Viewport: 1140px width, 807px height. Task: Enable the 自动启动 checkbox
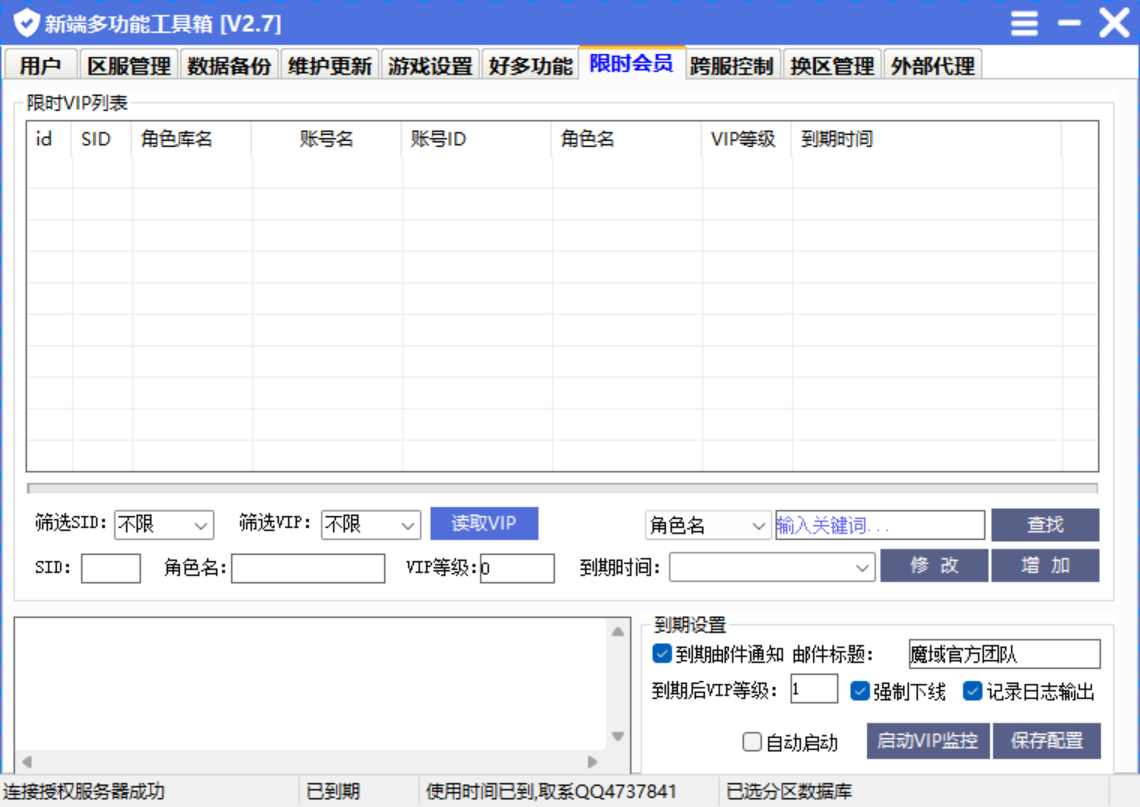[752, 742]
